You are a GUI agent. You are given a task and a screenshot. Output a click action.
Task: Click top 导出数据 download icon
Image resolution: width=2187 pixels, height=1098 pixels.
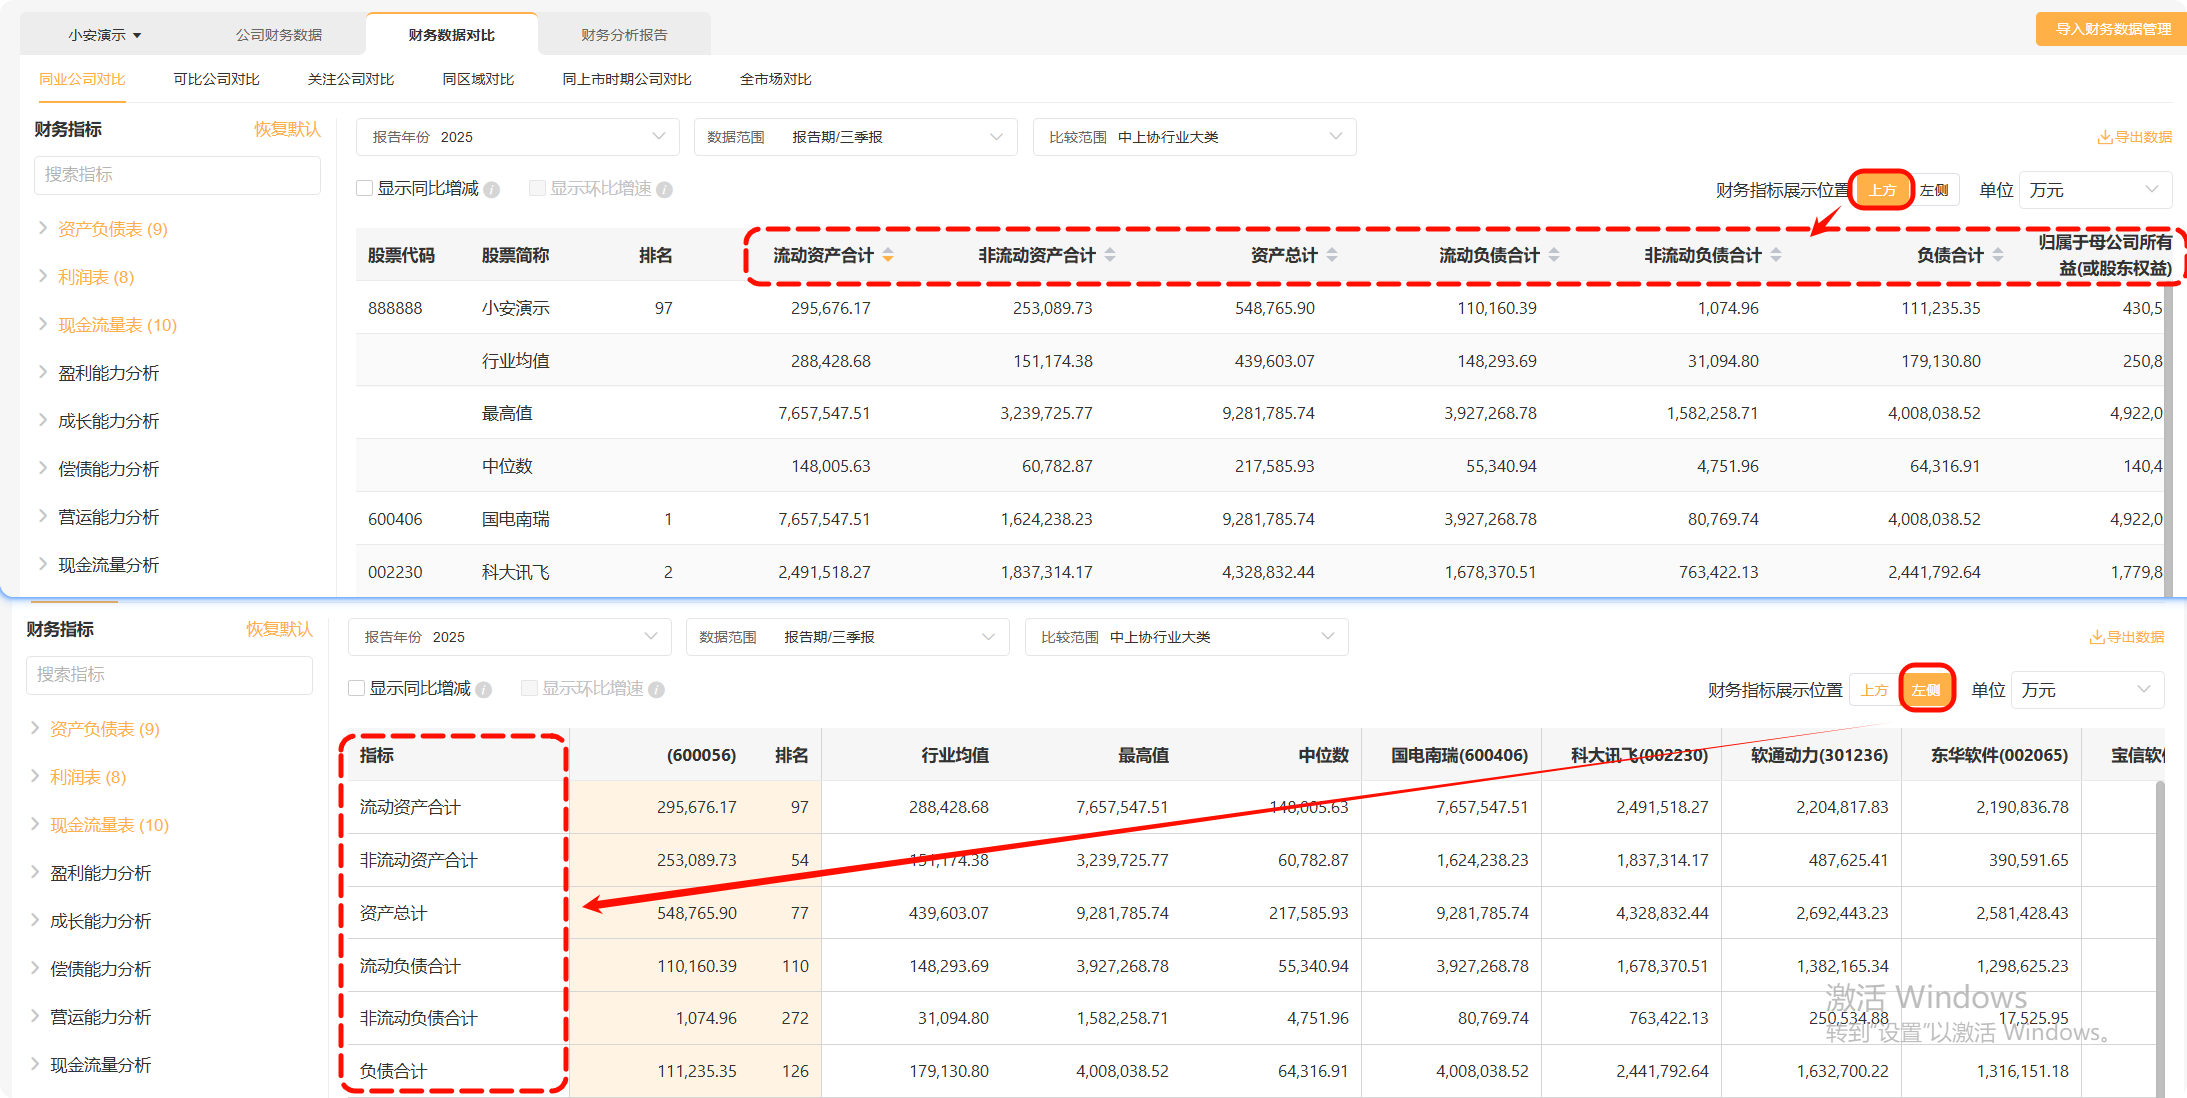pos(2104,138)
